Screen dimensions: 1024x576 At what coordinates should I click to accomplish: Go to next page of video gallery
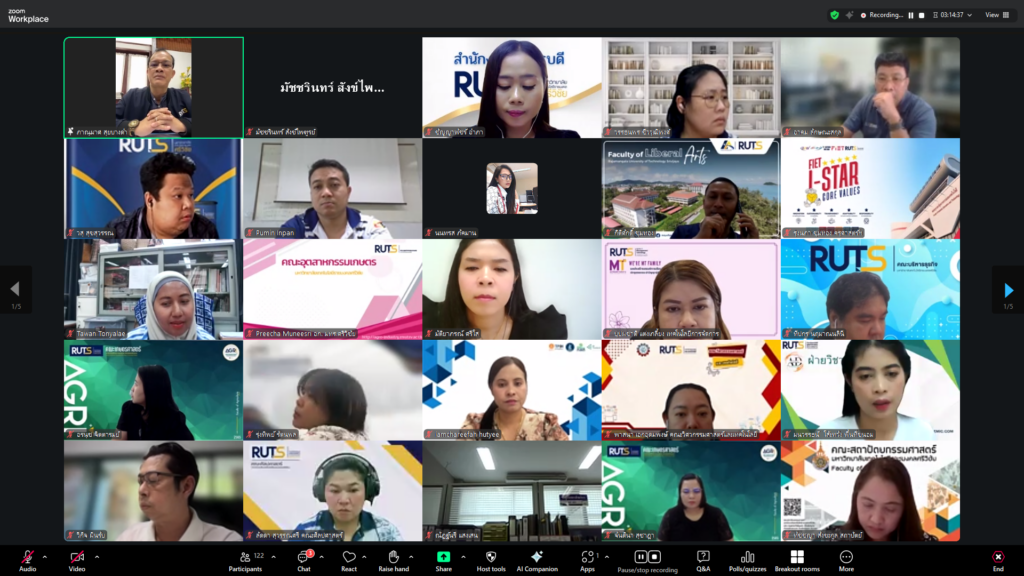[1008, 290]
